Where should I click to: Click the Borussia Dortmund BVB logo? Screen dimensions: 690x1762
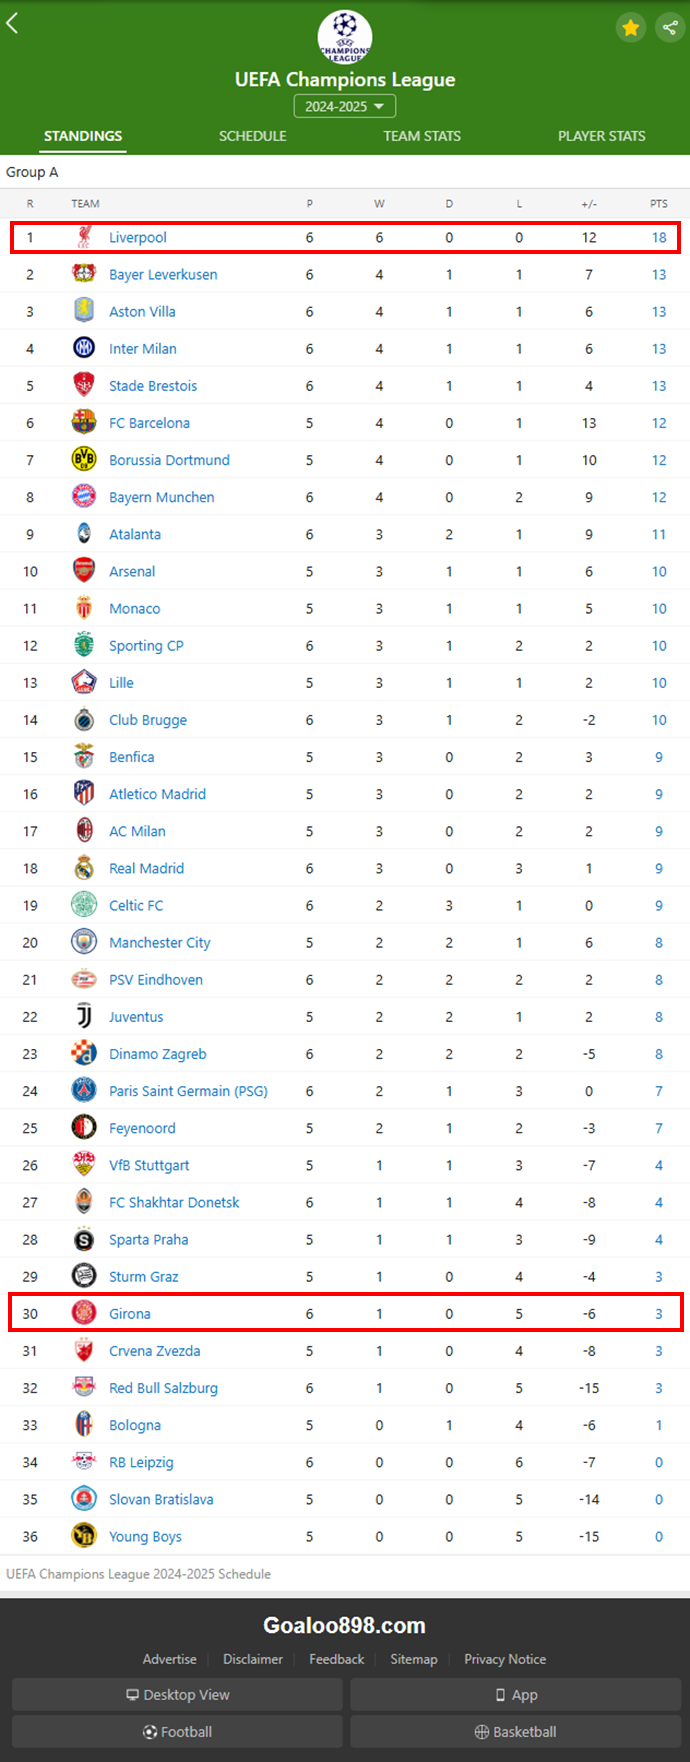click(x=84, y=460)
